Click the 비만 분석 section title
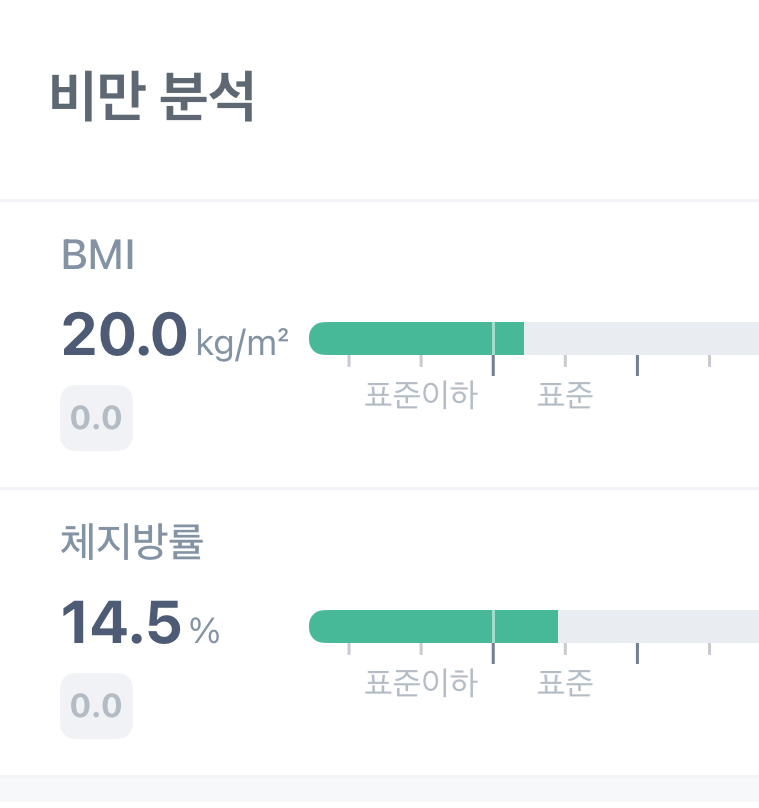 coord(152,96)
